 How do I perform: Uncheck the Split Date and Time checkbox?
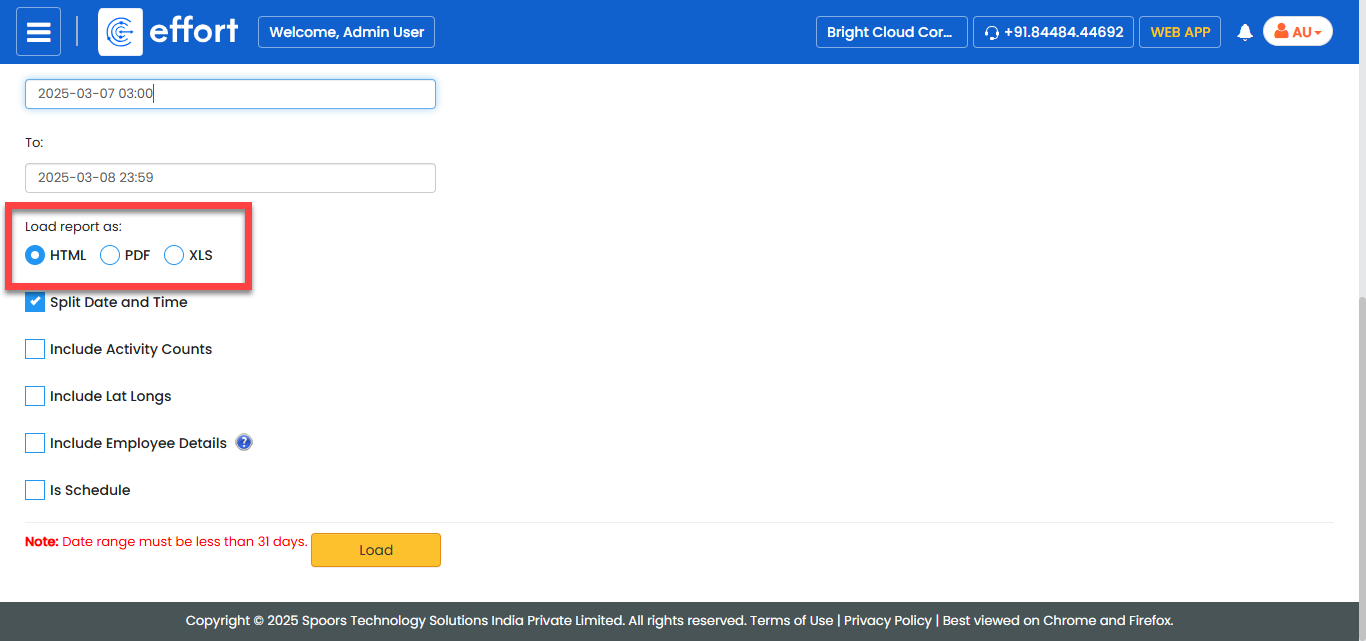click(35, 302)
